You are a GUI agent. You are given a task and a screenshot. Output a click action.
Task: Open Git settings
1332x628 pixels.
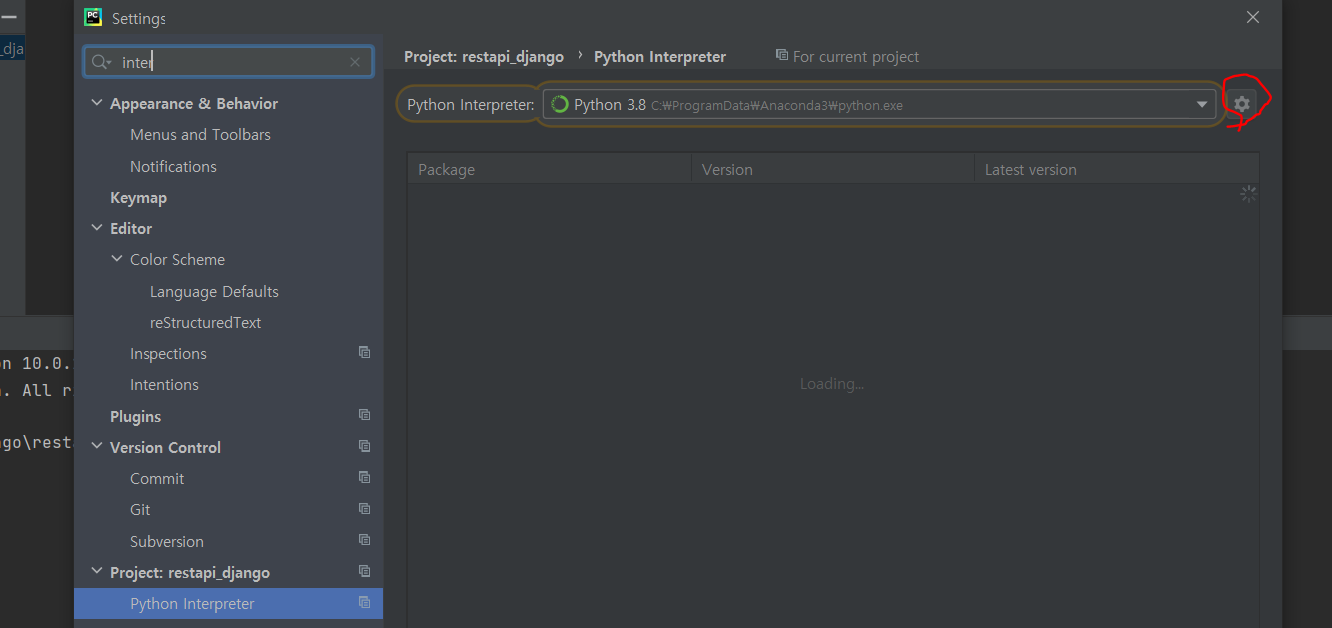pyautogui.click(x=140, y=509)
